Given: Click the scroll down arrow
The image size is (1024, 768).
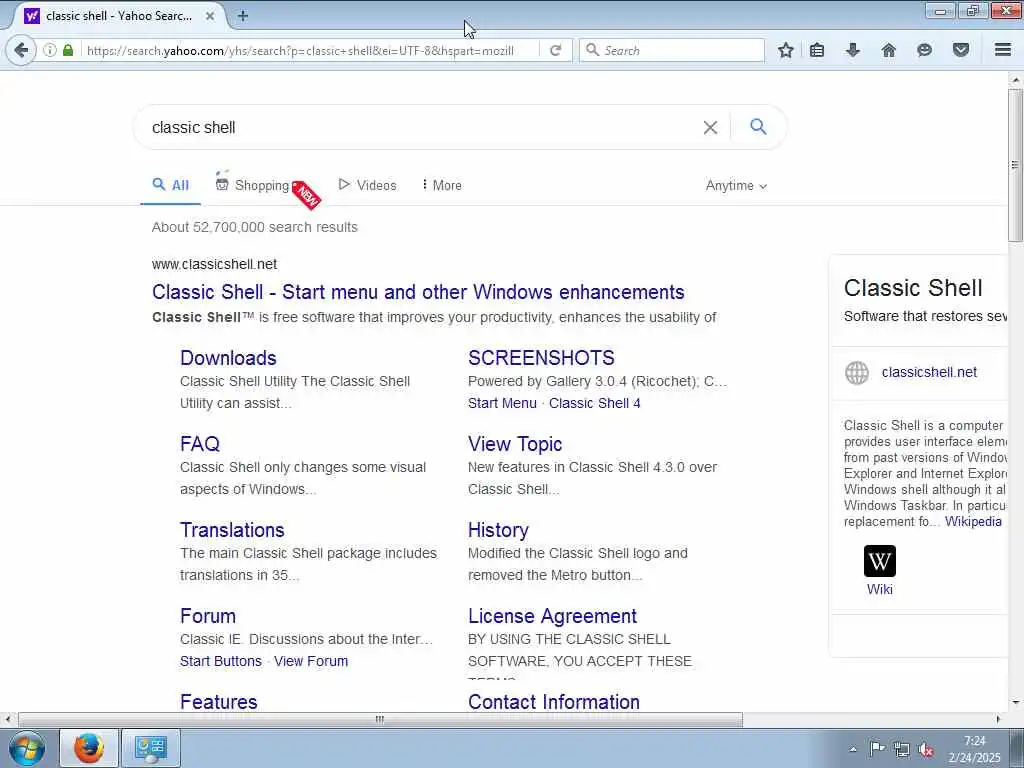Looking at the screenshot, I should 1016,703.
